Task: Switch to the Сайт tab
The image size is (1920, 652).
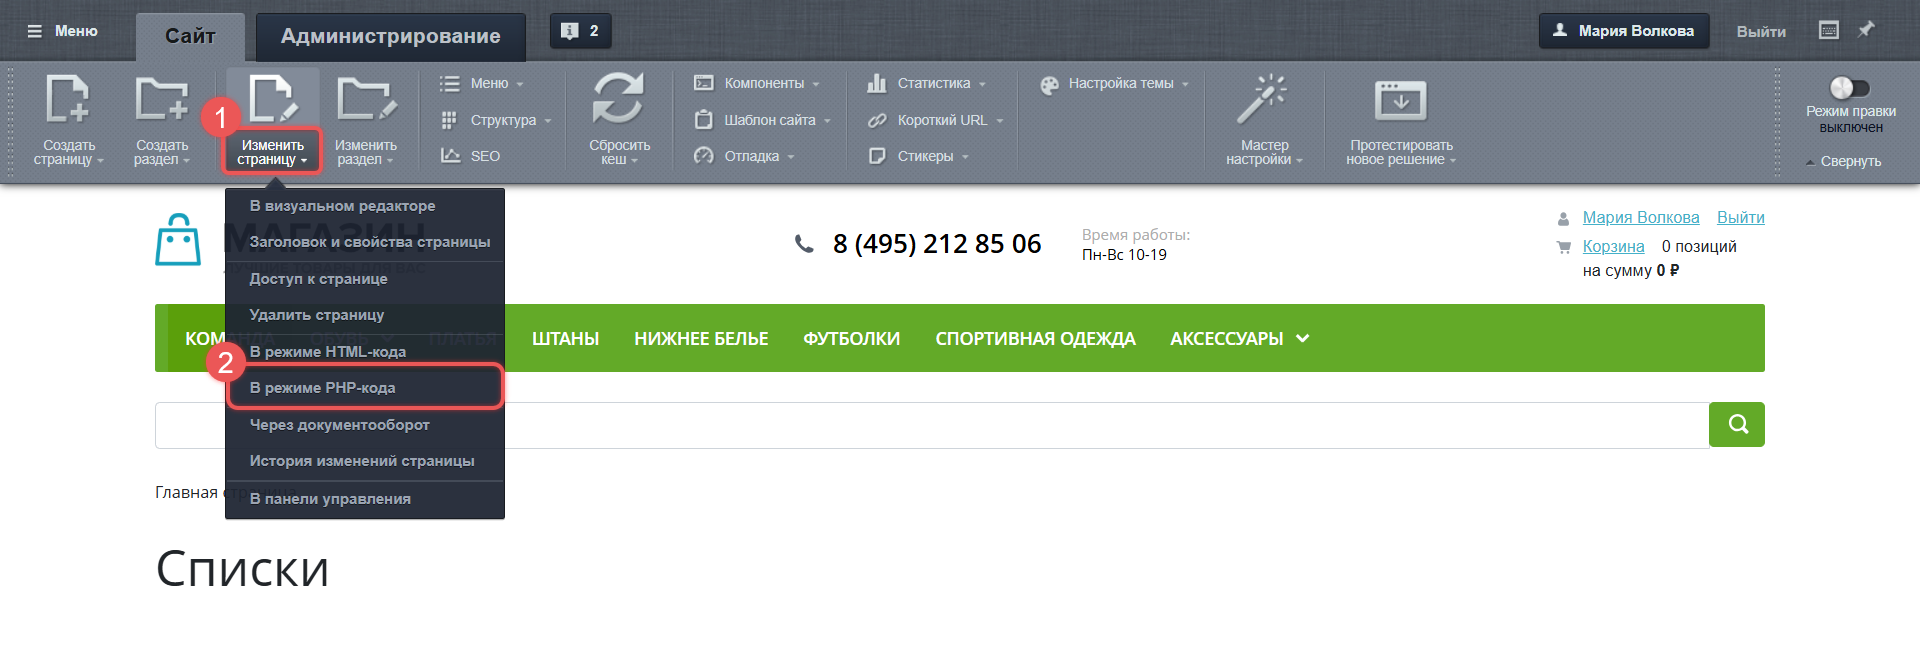Action: tap(190, 36)
